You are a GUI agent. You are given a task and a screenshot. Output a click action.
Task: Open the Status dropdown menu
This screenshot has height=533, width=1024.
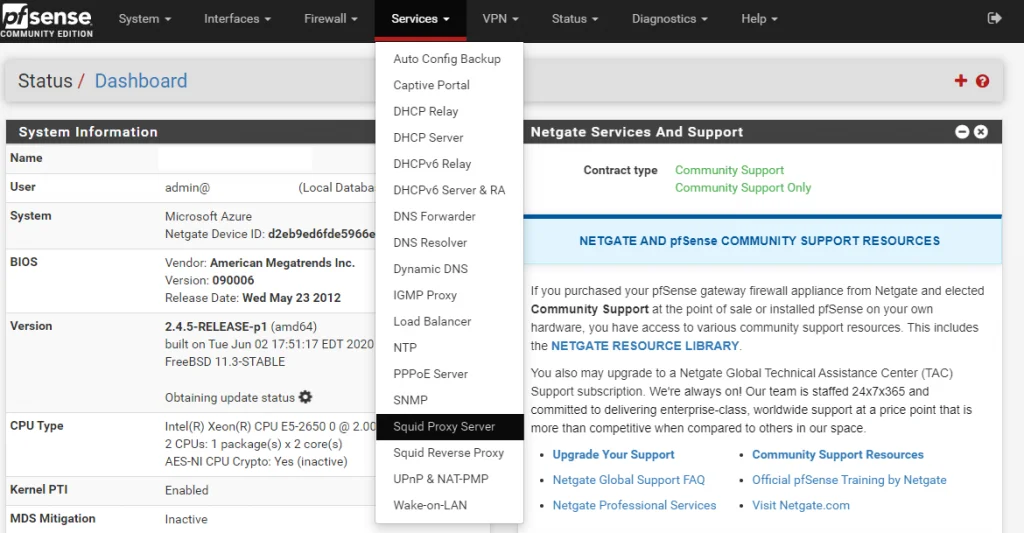click(x=575, y=19)
